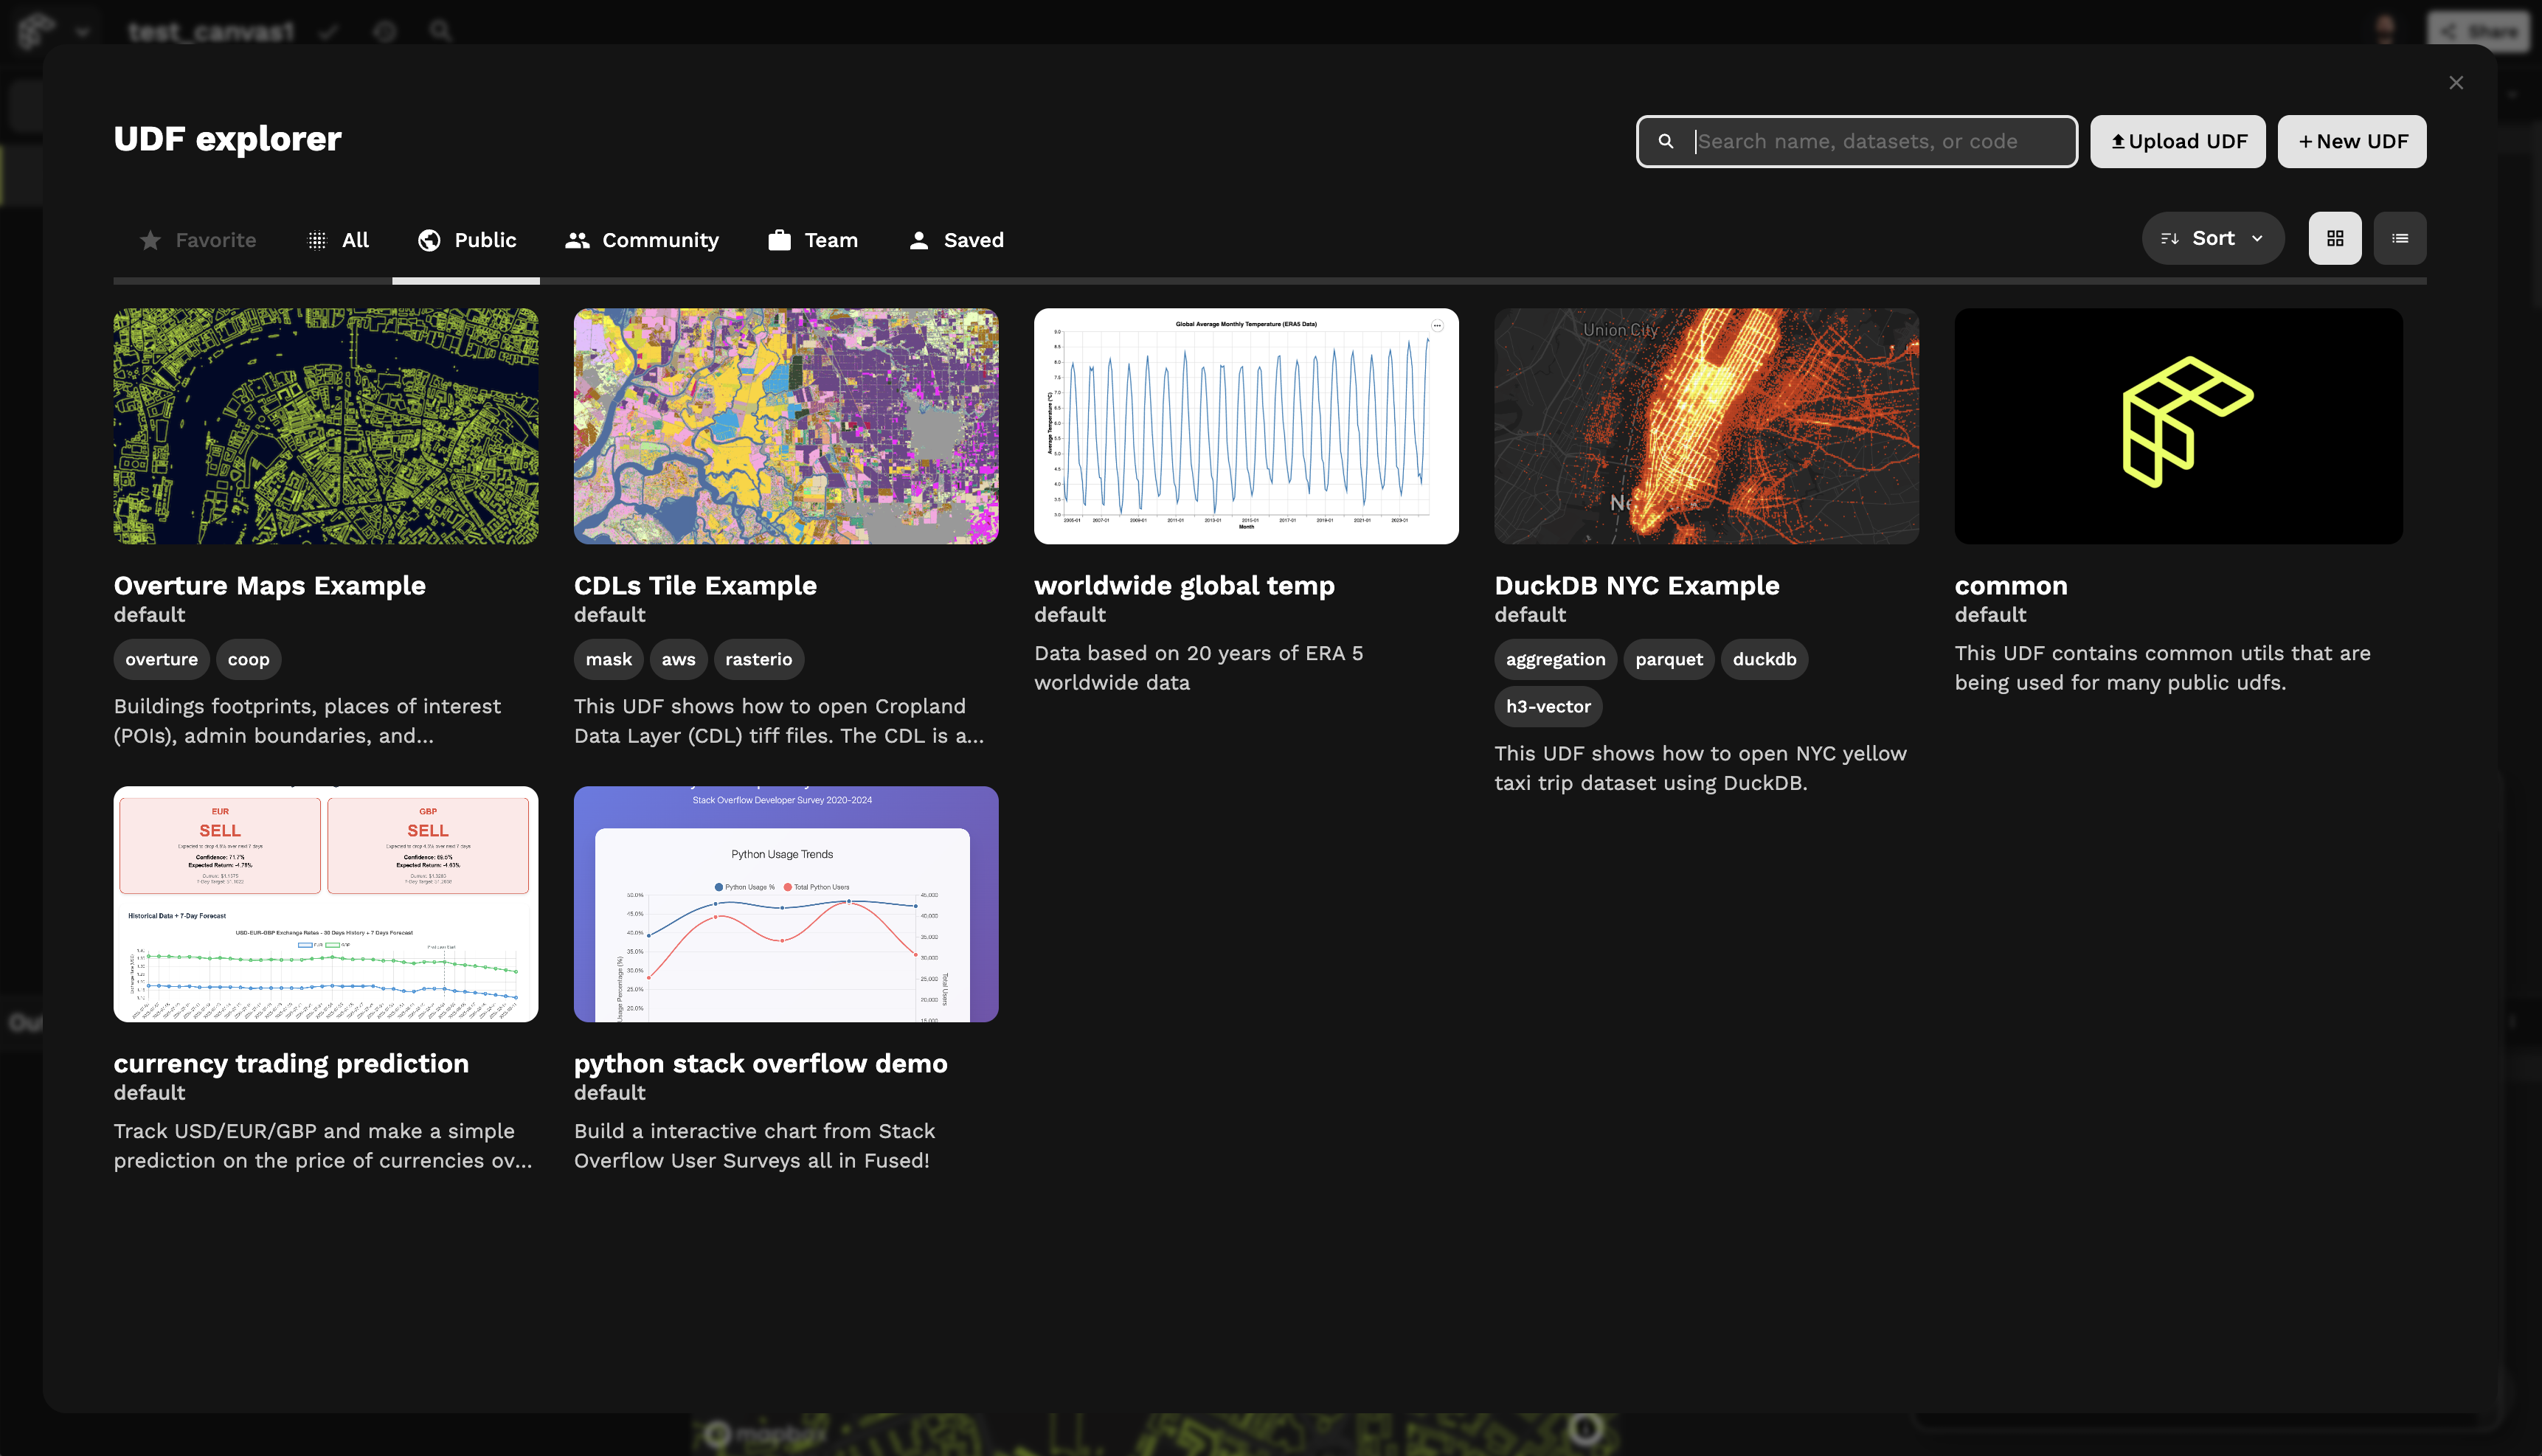
Task: Switch to grid view layout
Action: click(x=2335, y=238)
